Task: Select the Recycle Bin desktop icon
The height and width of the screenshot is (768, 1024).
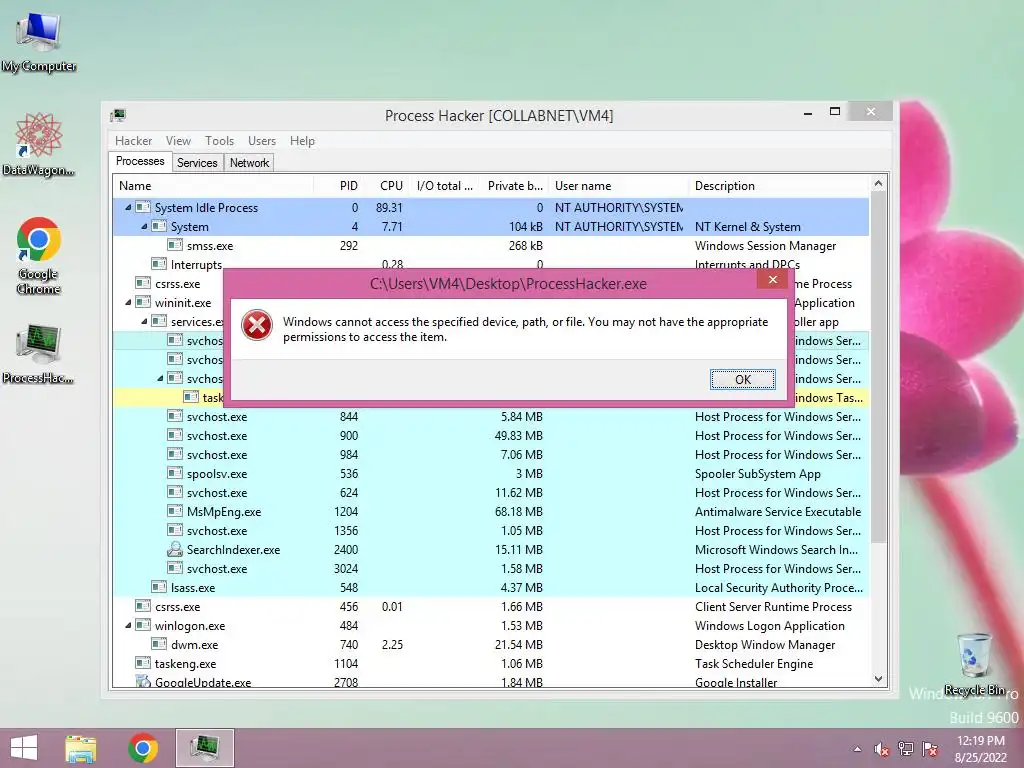Action: point(974,664)
